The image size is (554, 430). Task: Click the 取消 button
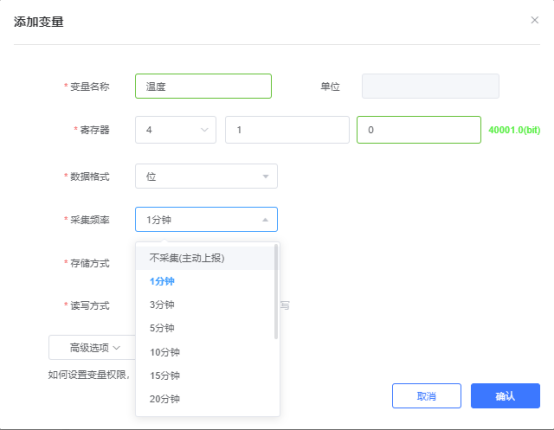coord(426,396)
